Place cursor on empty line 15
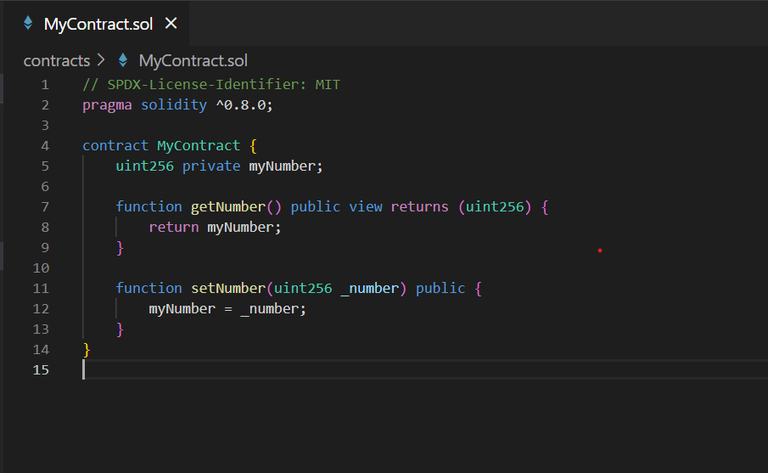Image resolution: width=768 pixels, height=473 pixels. [425, 370]
